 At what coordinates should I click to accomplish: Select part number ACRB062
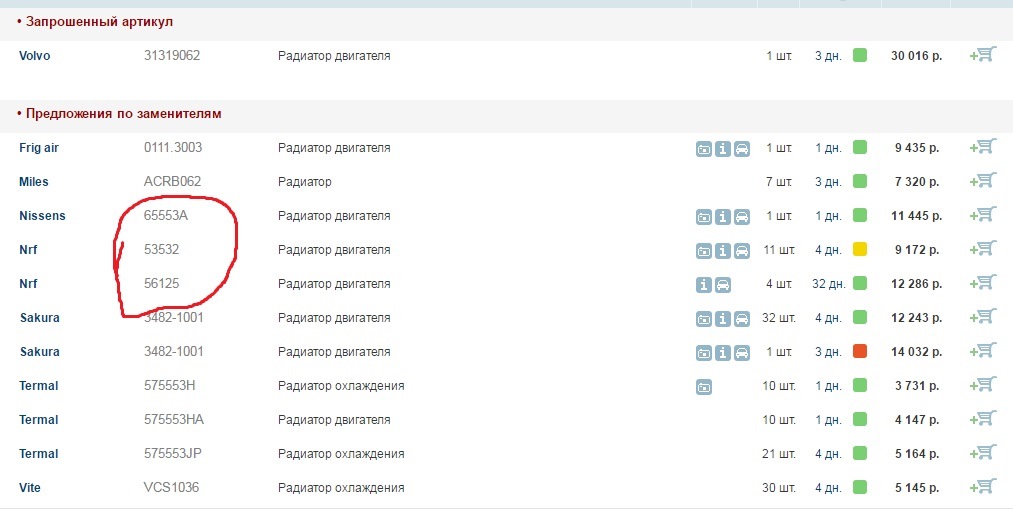pos(172,182)
